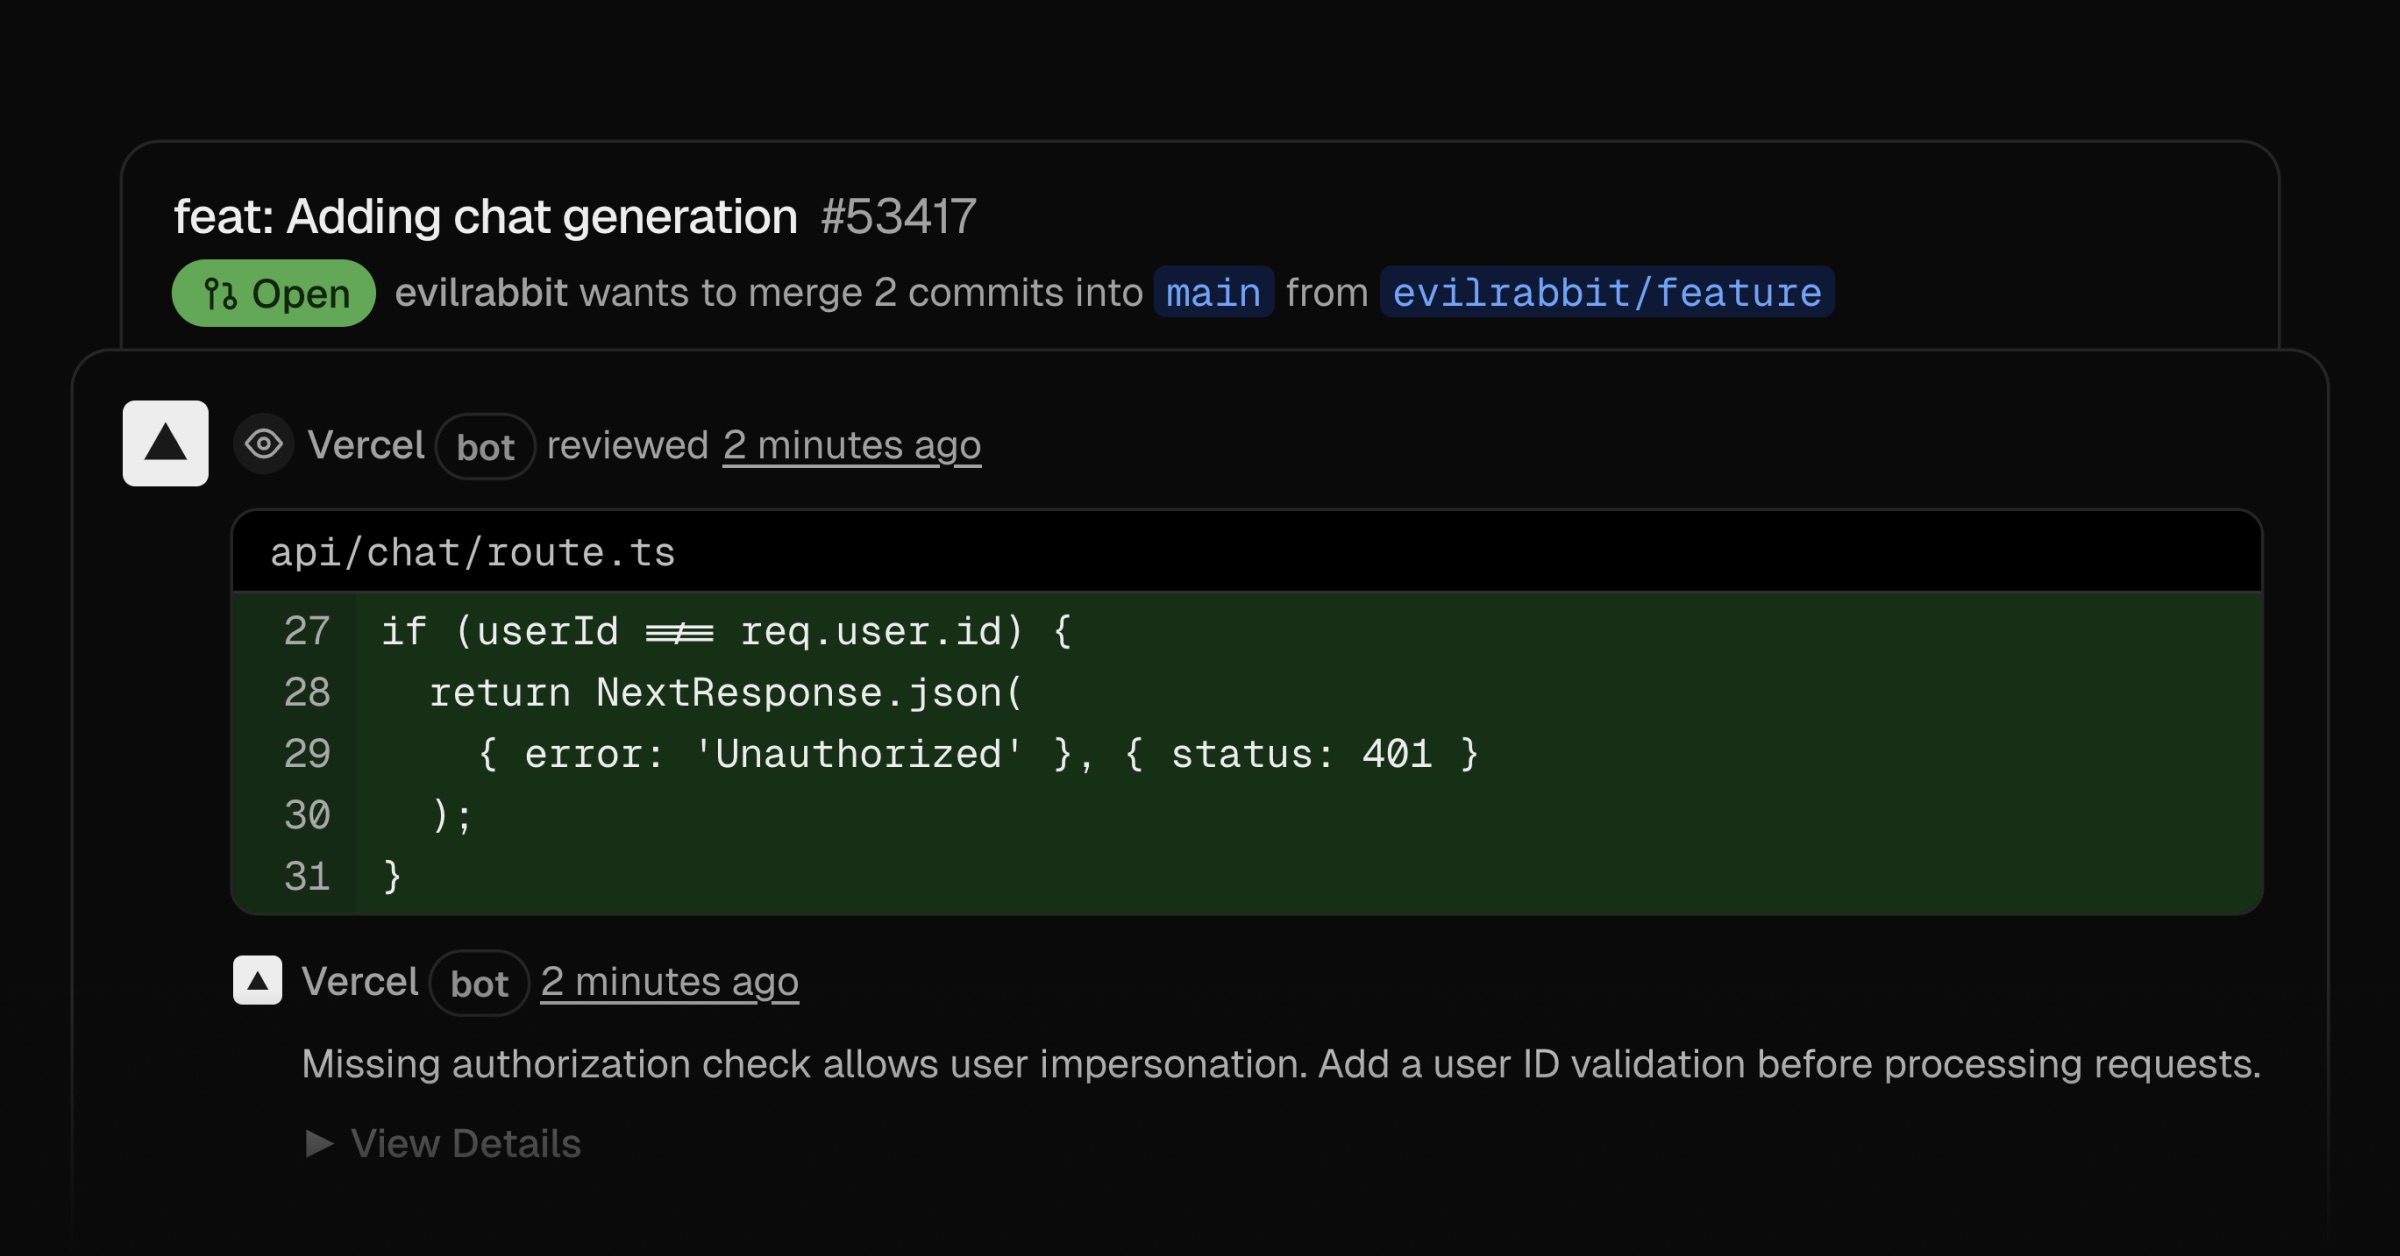Select the main branch label
This screenshot has height=1256, width=2400.
tap(1213, 292)
